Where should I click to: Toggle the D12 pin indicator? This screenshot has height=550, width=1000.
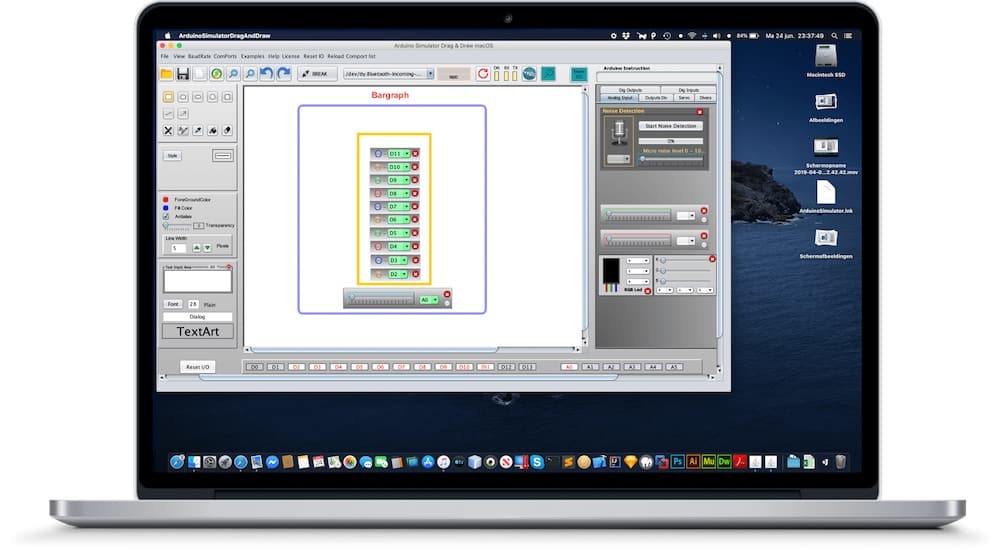click(506, 367)
